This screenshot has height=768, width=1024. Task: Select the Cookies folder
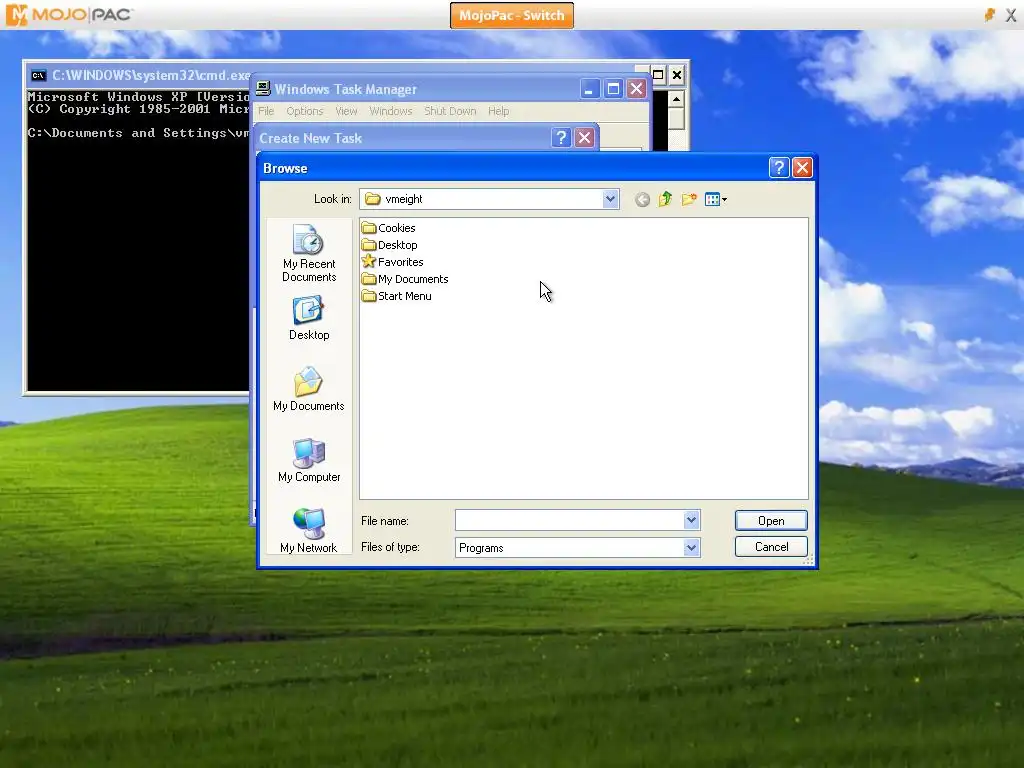tap(389, 228)
